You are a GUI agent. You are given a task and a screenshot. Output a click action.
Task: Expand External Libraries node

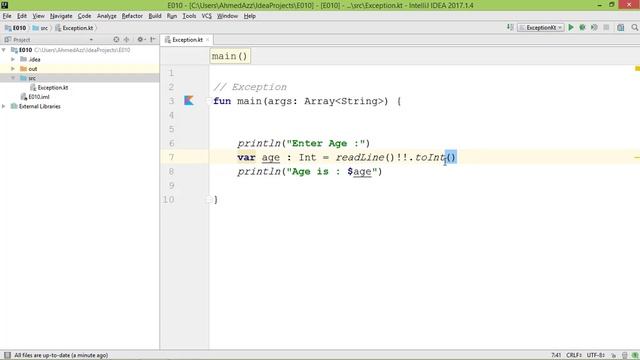point(4,106)
